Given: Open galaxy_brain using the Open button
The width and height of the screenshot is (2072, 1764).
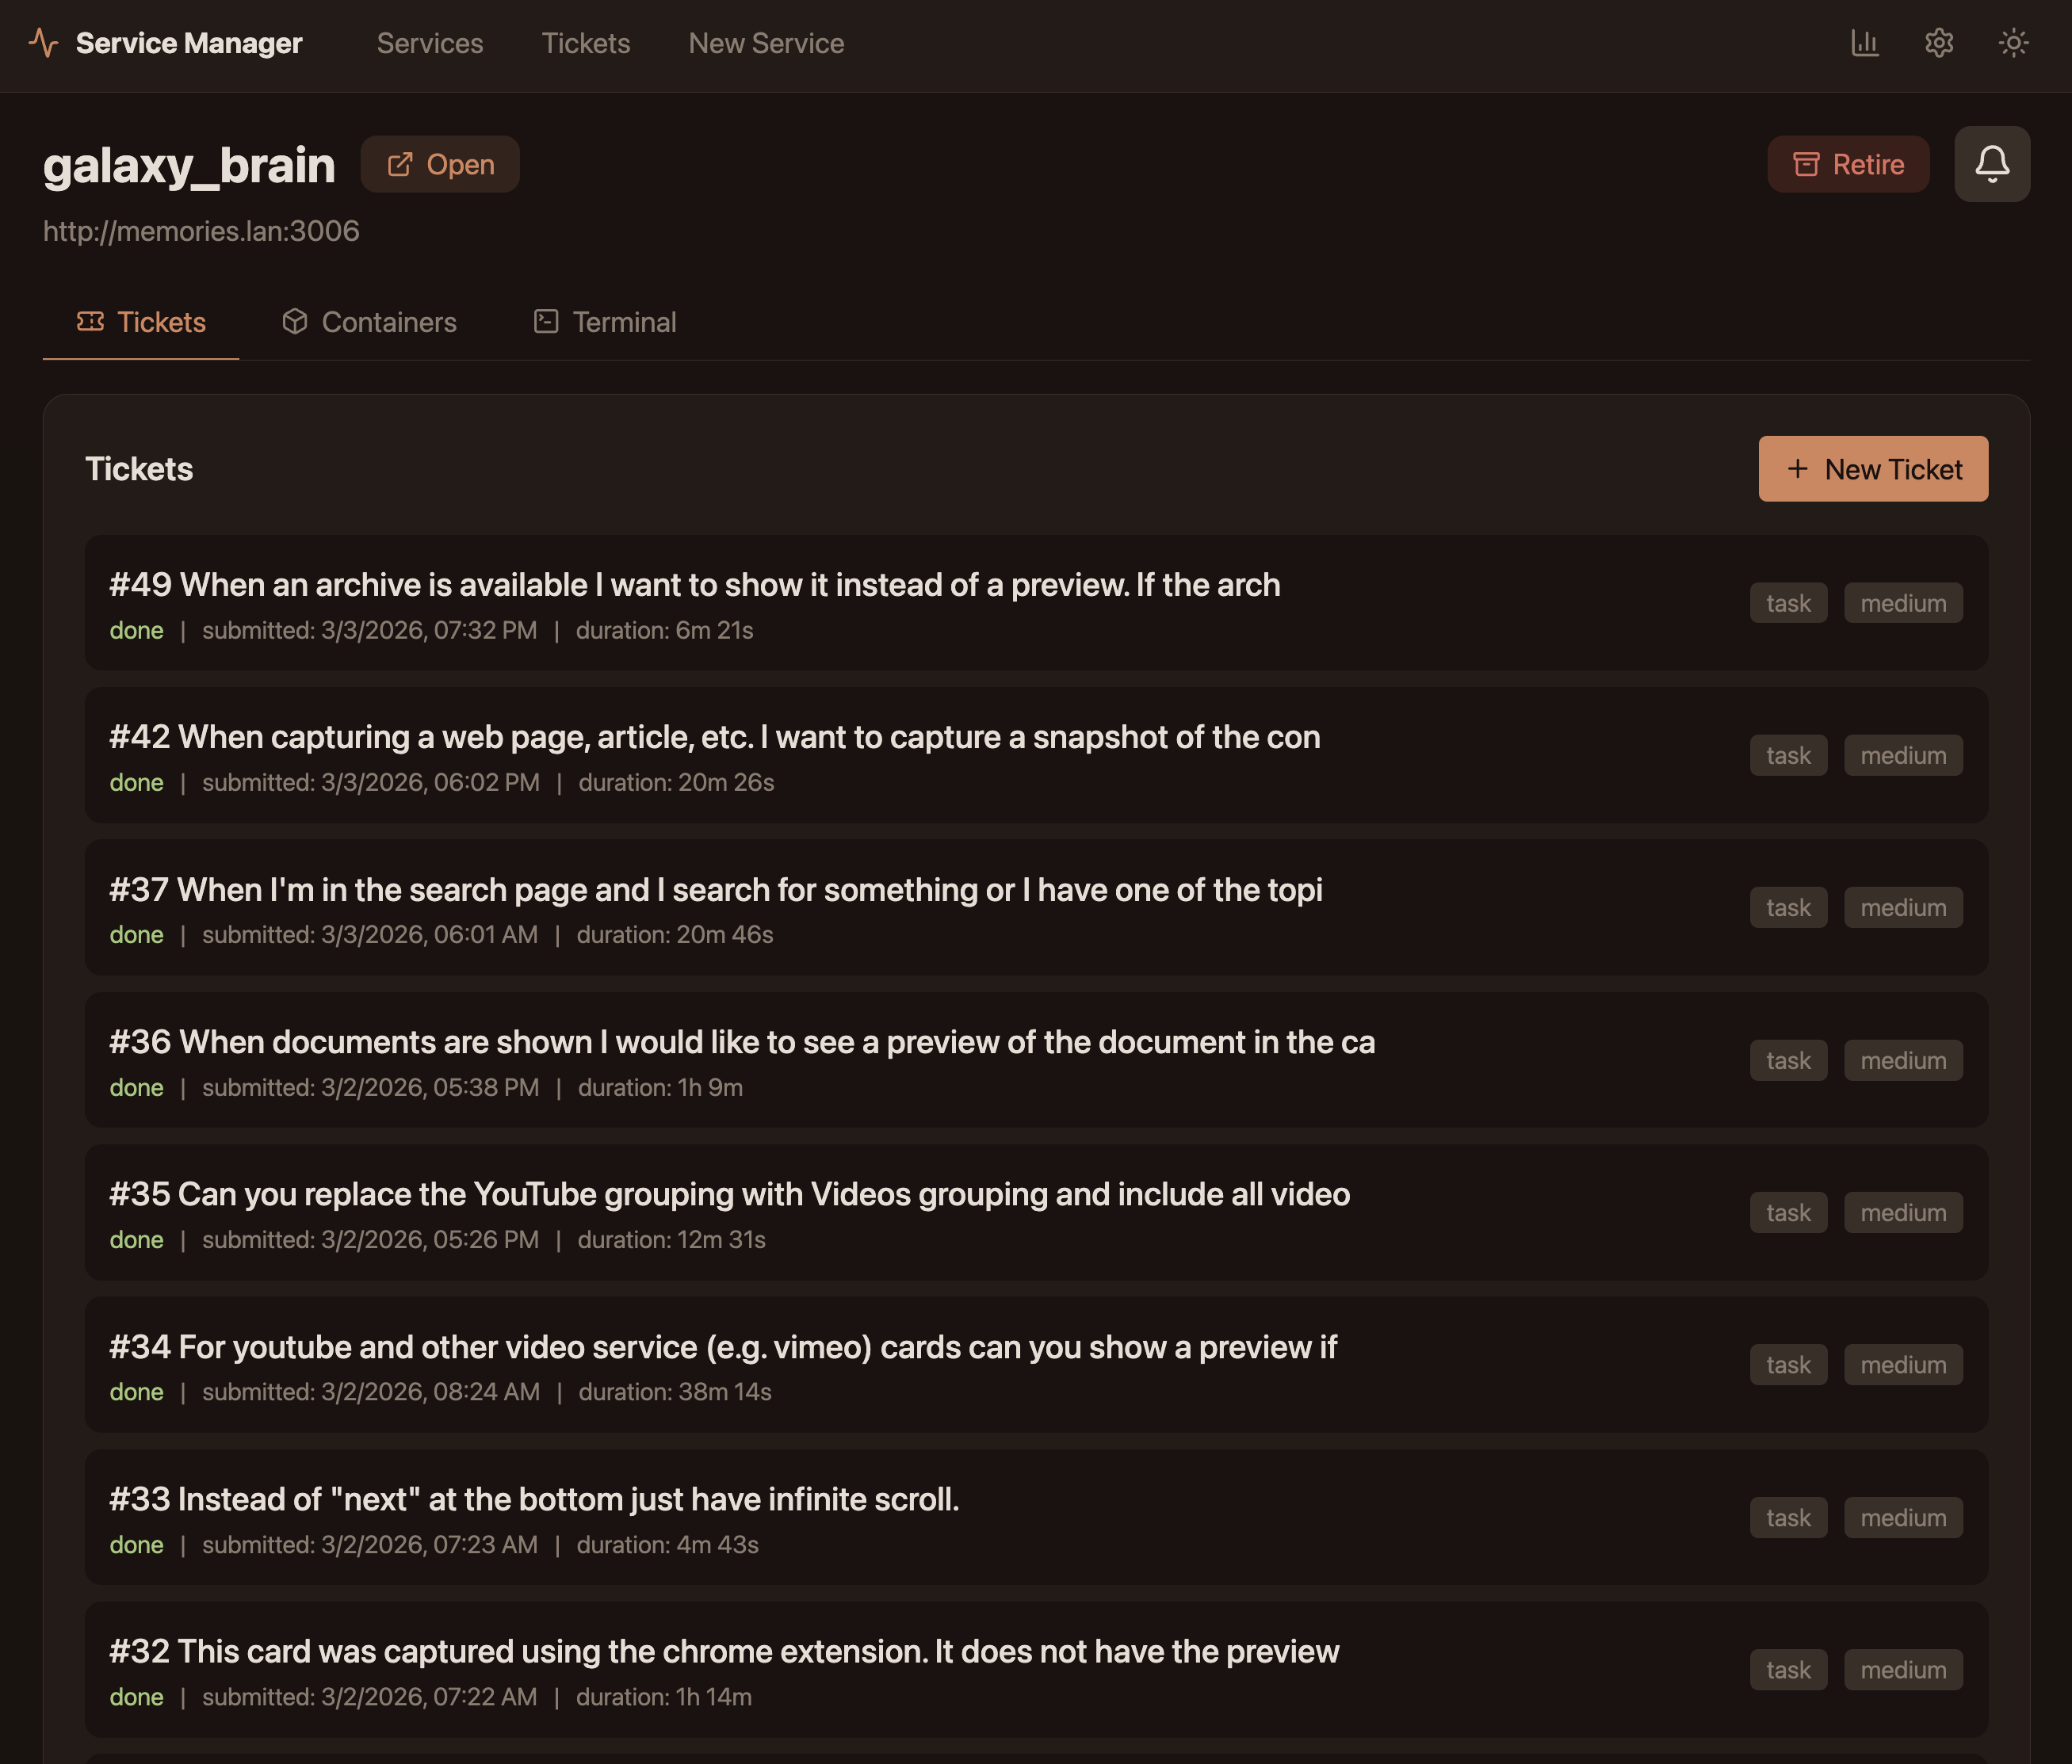Looking at the screenshot, I should [440, 164].
